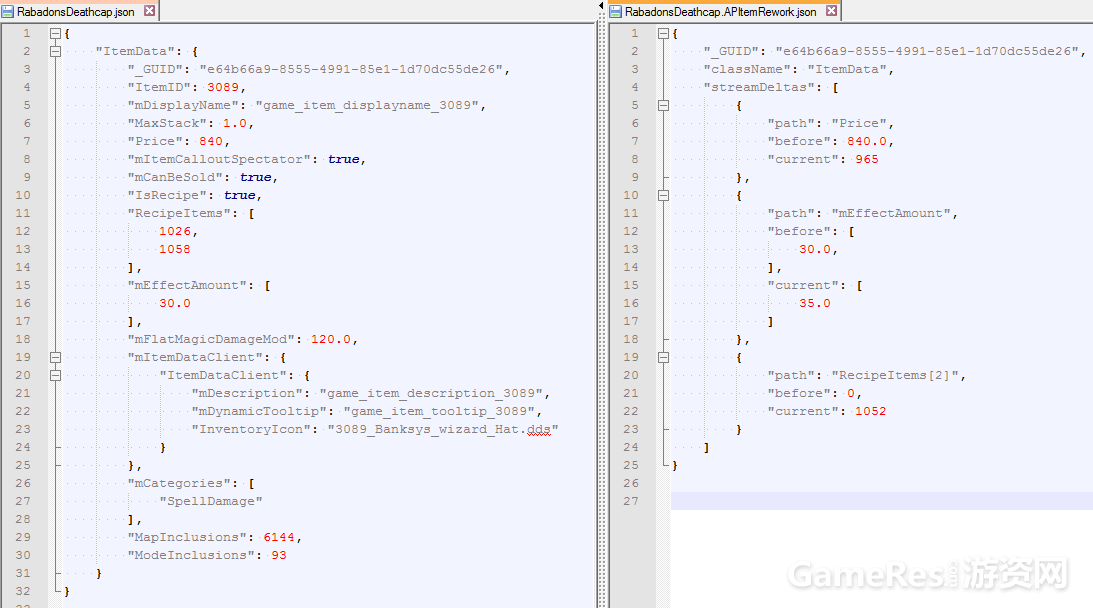Click "className" key in right pane
Image resolution: width=1093 pixels, height=608 pixels.
pos(747,69)
